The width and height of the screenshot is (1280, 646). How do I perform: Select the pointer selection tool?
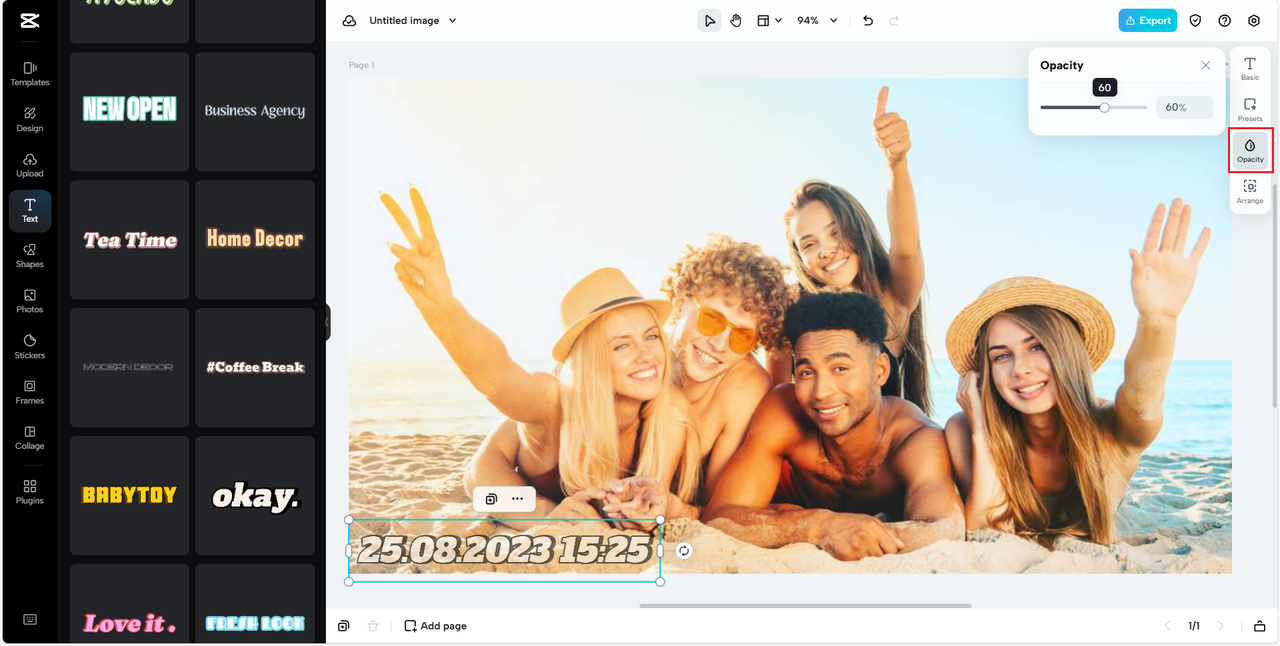tap(709, 20)
